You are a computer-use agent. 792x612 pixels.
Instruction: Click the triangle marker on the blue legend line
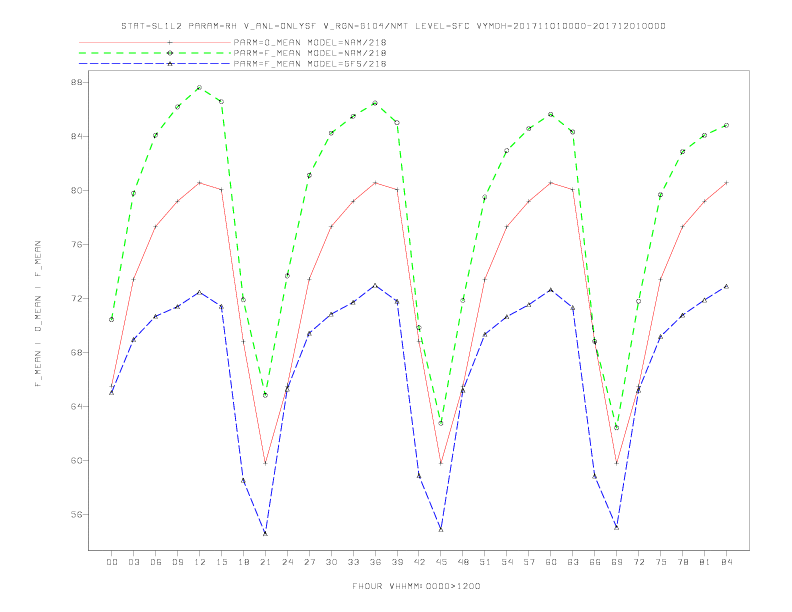[170, 64]
